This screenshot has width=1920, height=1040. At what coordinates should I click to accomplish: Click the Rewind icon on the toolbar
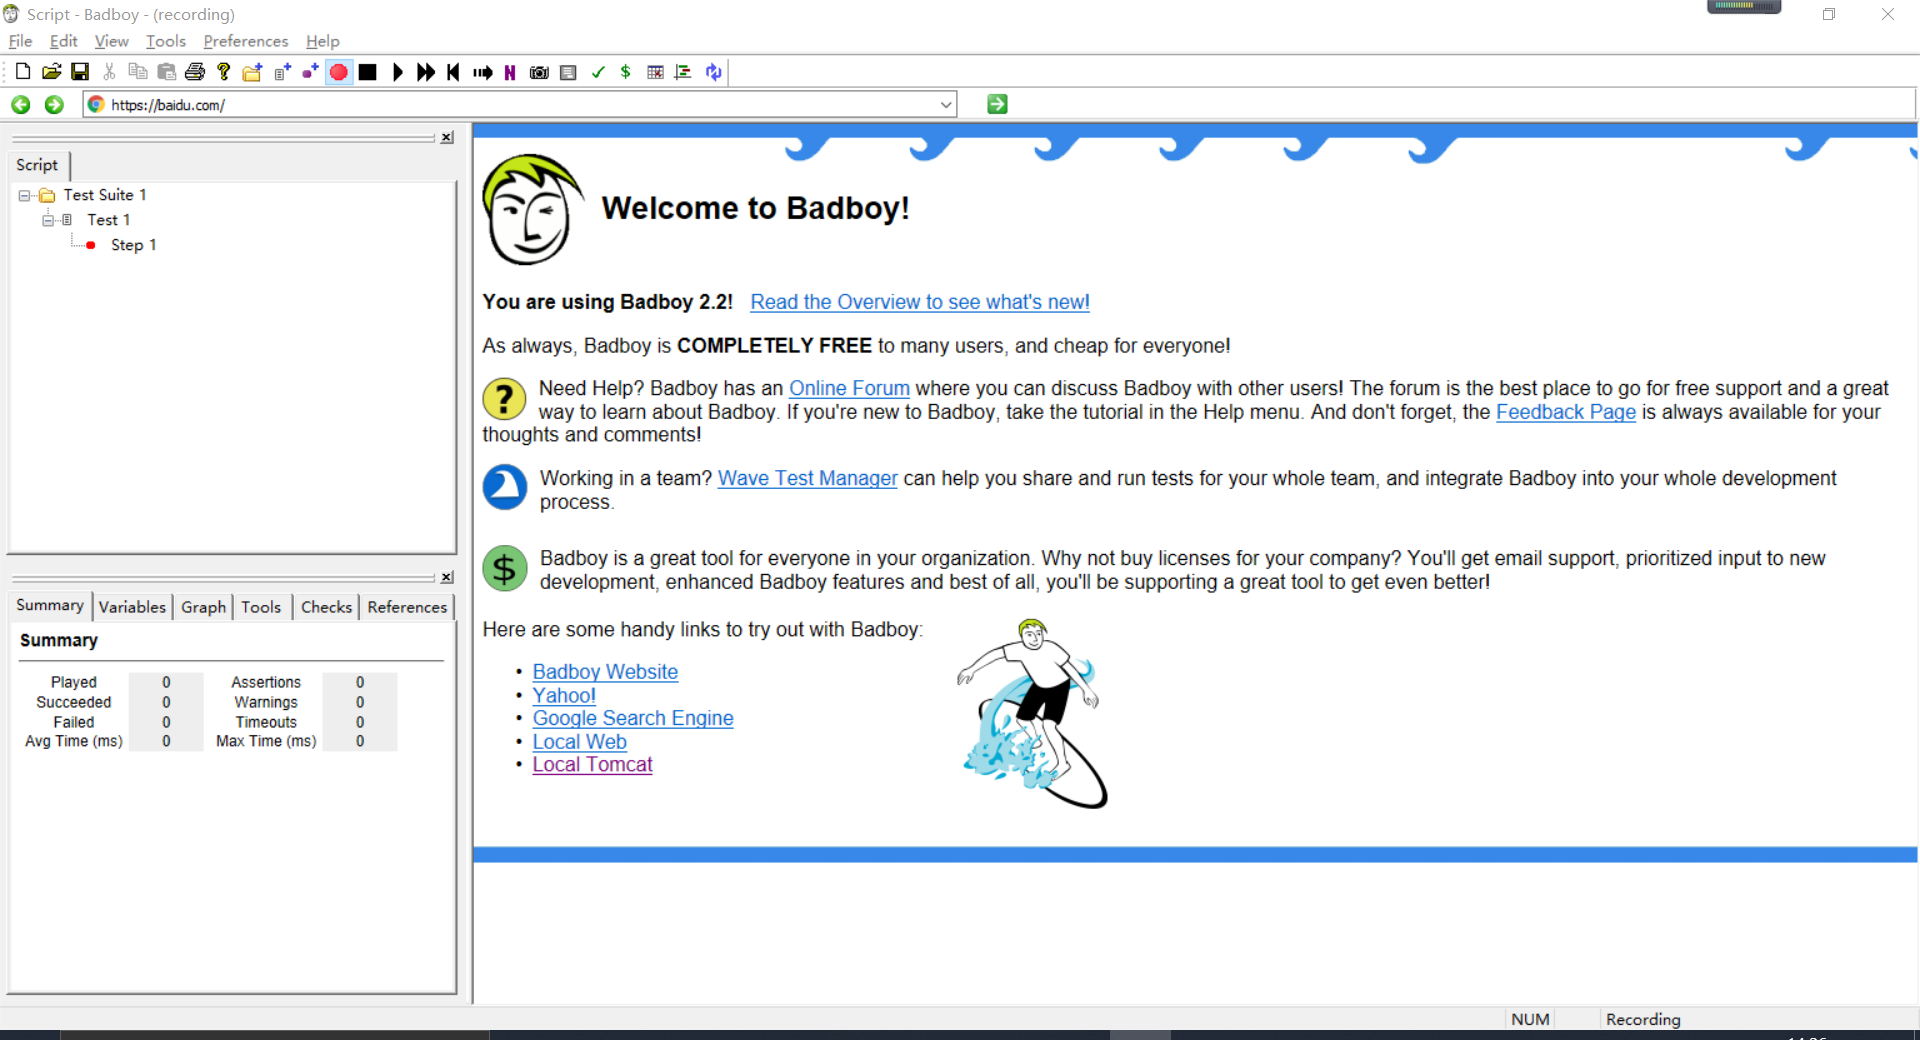[453, 71]
